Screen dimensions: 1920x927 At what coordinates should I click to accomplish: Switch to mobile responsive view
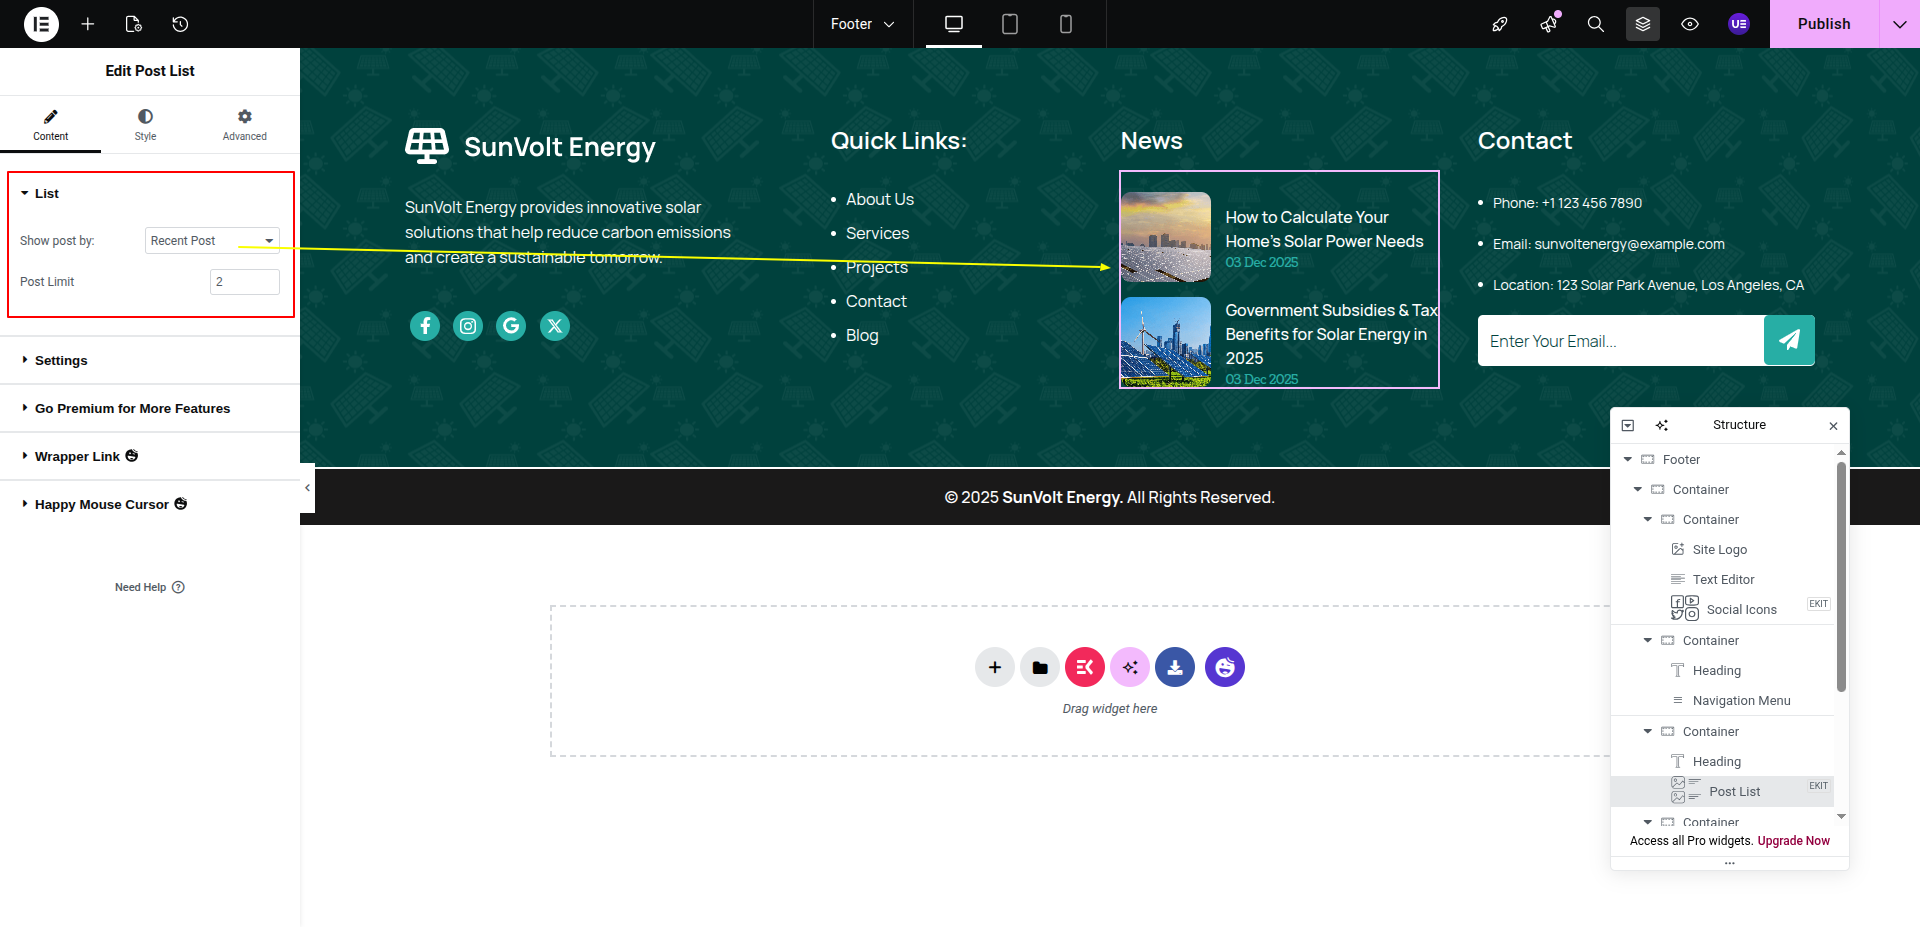click(1066, 24)
